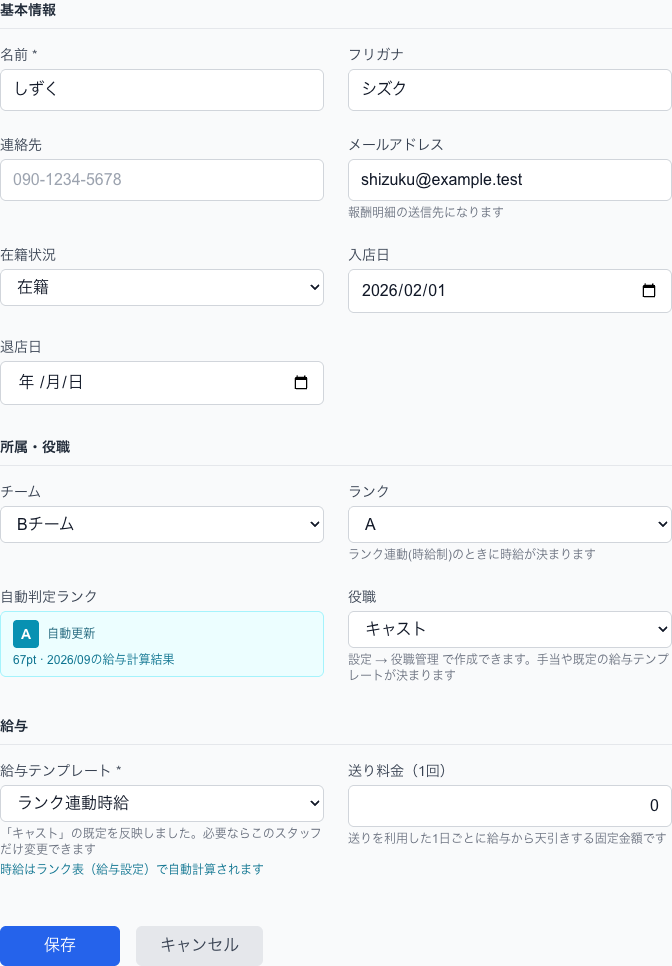Click the 67pt 給与計算結果 text
The height and width of the screenshot is (966, 672).
(x=94, y=660)
